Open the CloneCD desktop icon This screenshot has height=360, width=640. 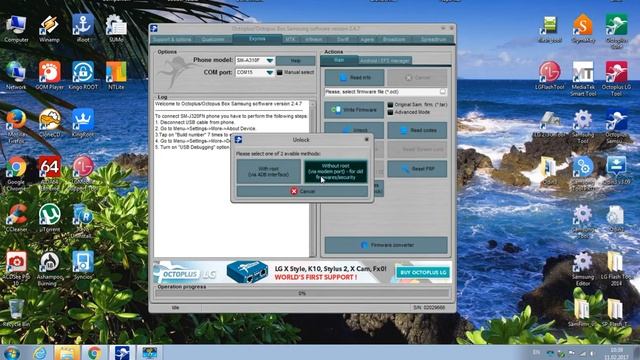click(49, 123)
